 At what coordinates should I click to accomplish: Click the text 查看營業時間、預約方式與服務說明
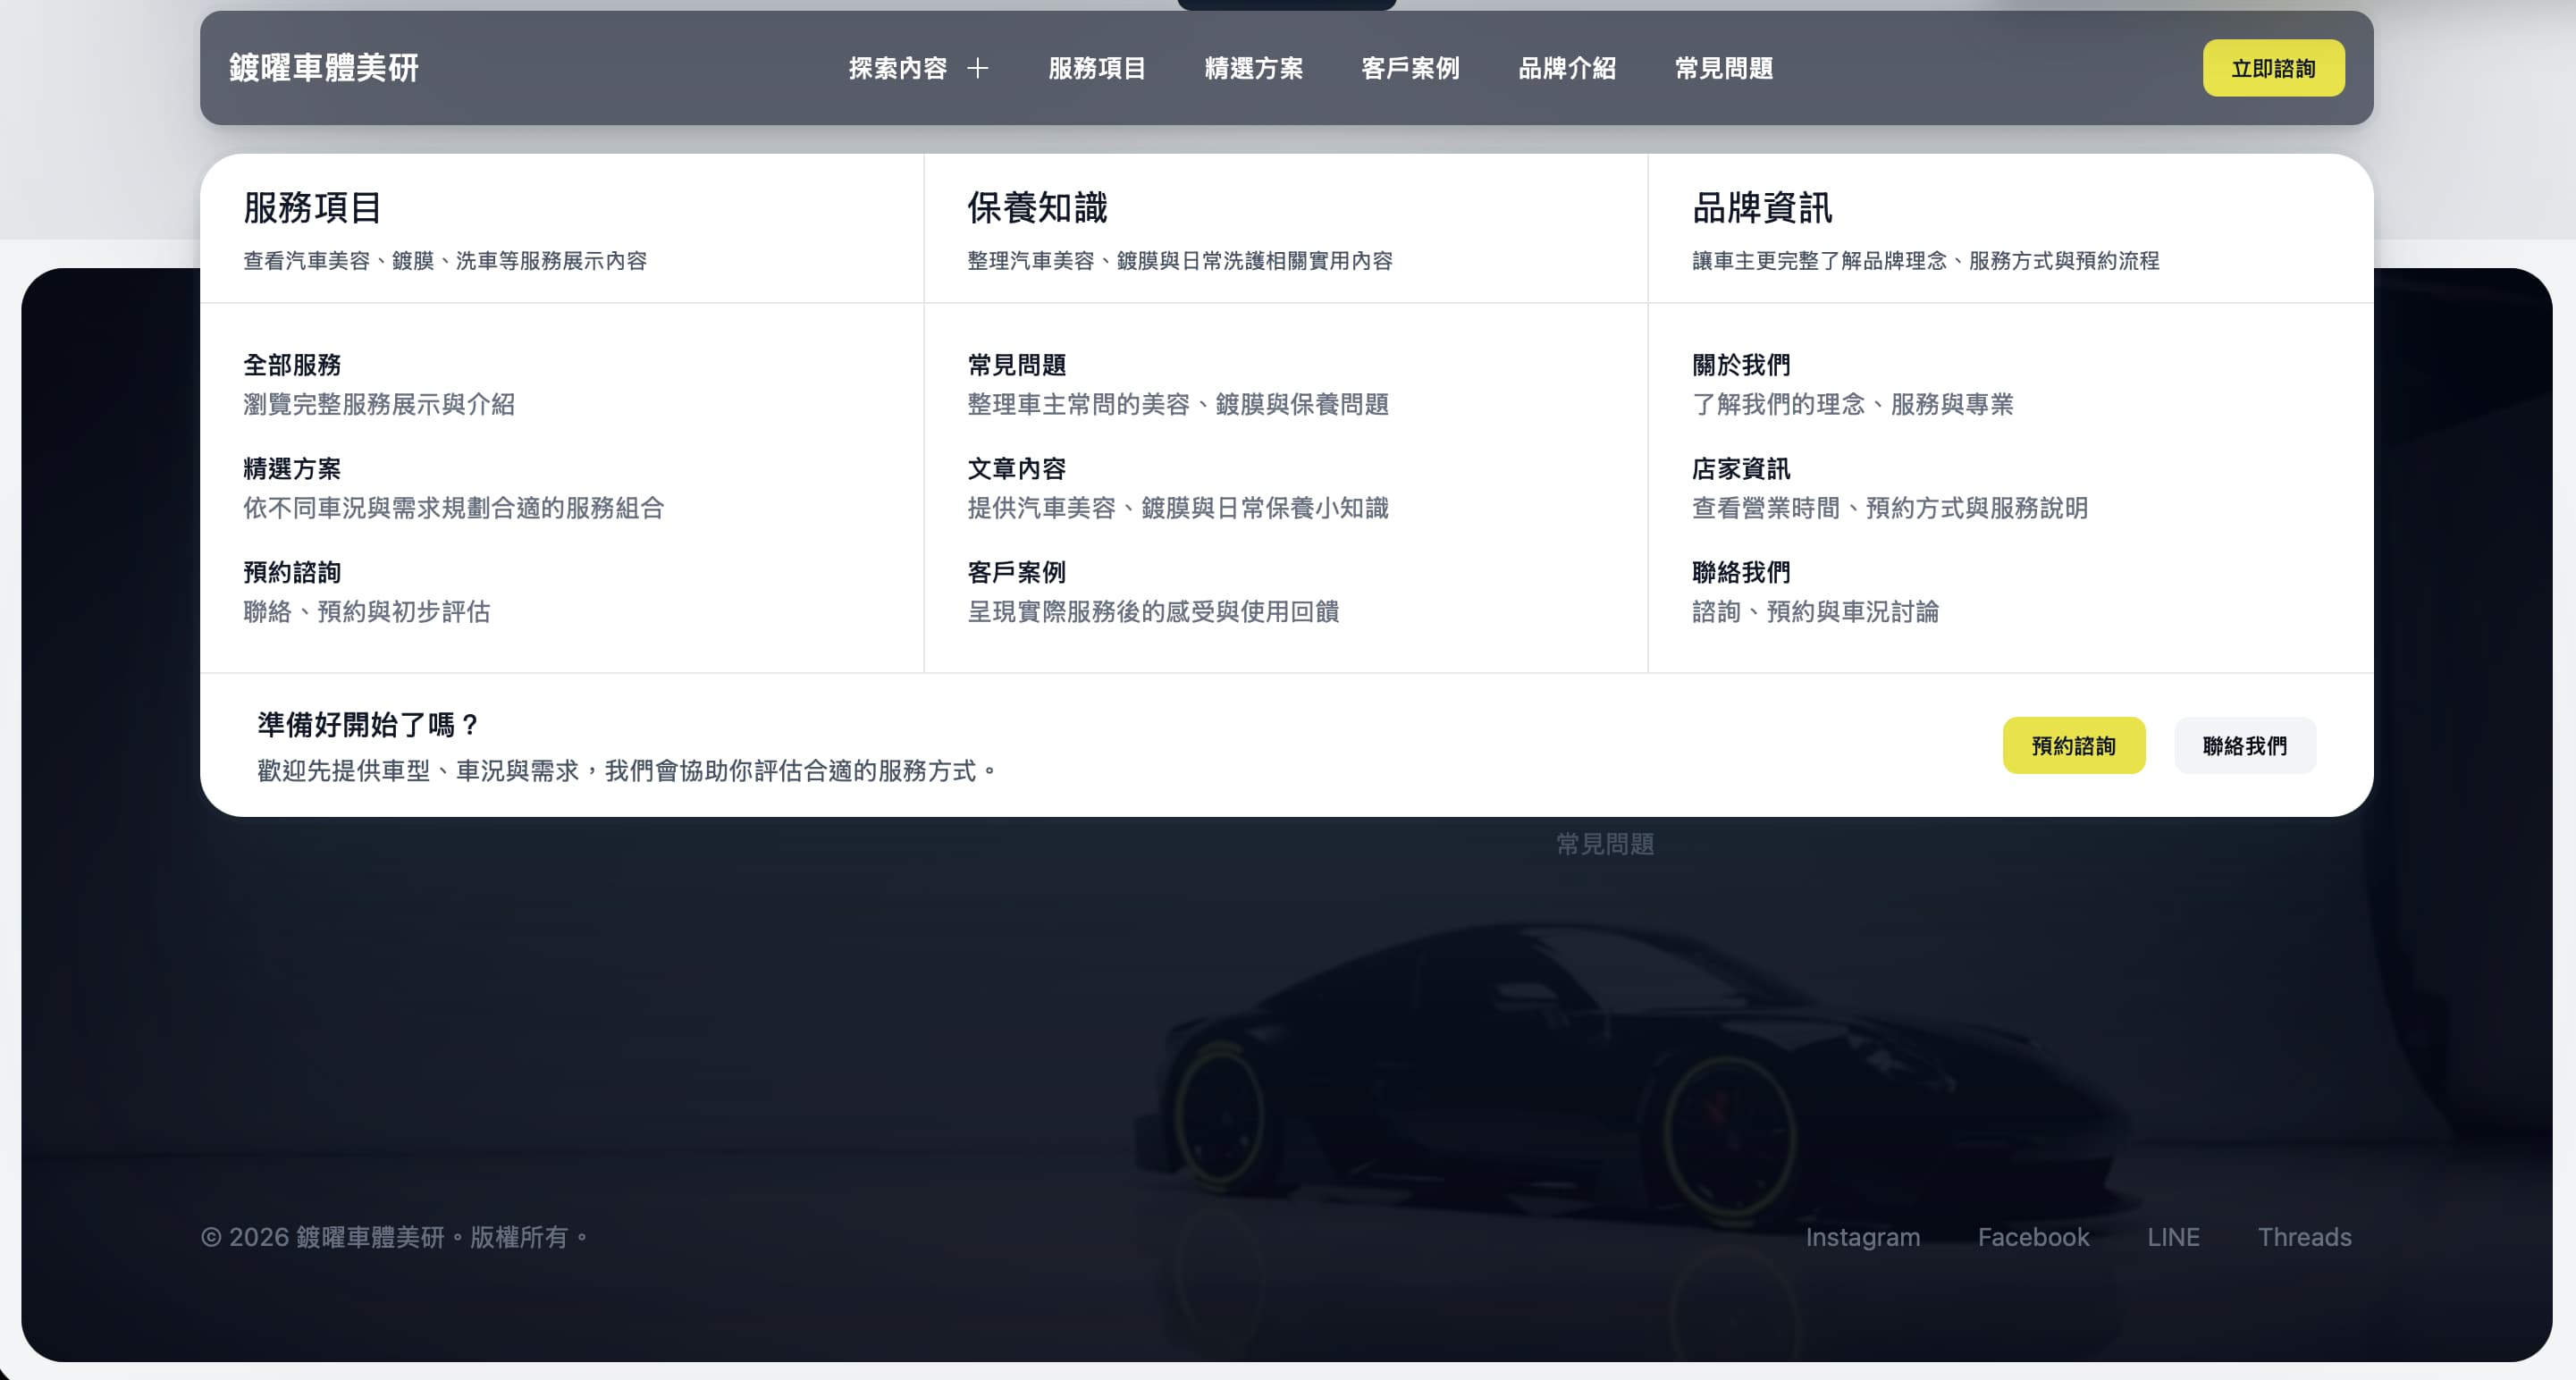(1890, 508)
